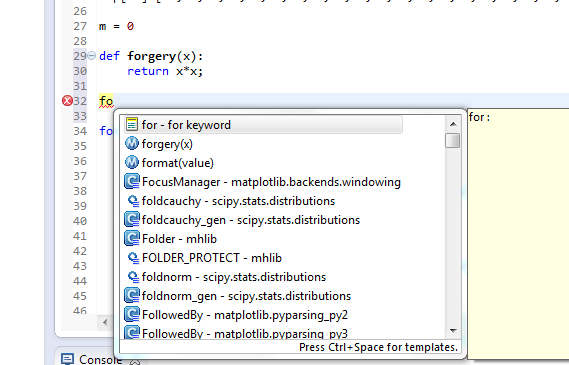
Task: Click the editor horizontal scroll-left arrow
Action: [x=105, y=322]
